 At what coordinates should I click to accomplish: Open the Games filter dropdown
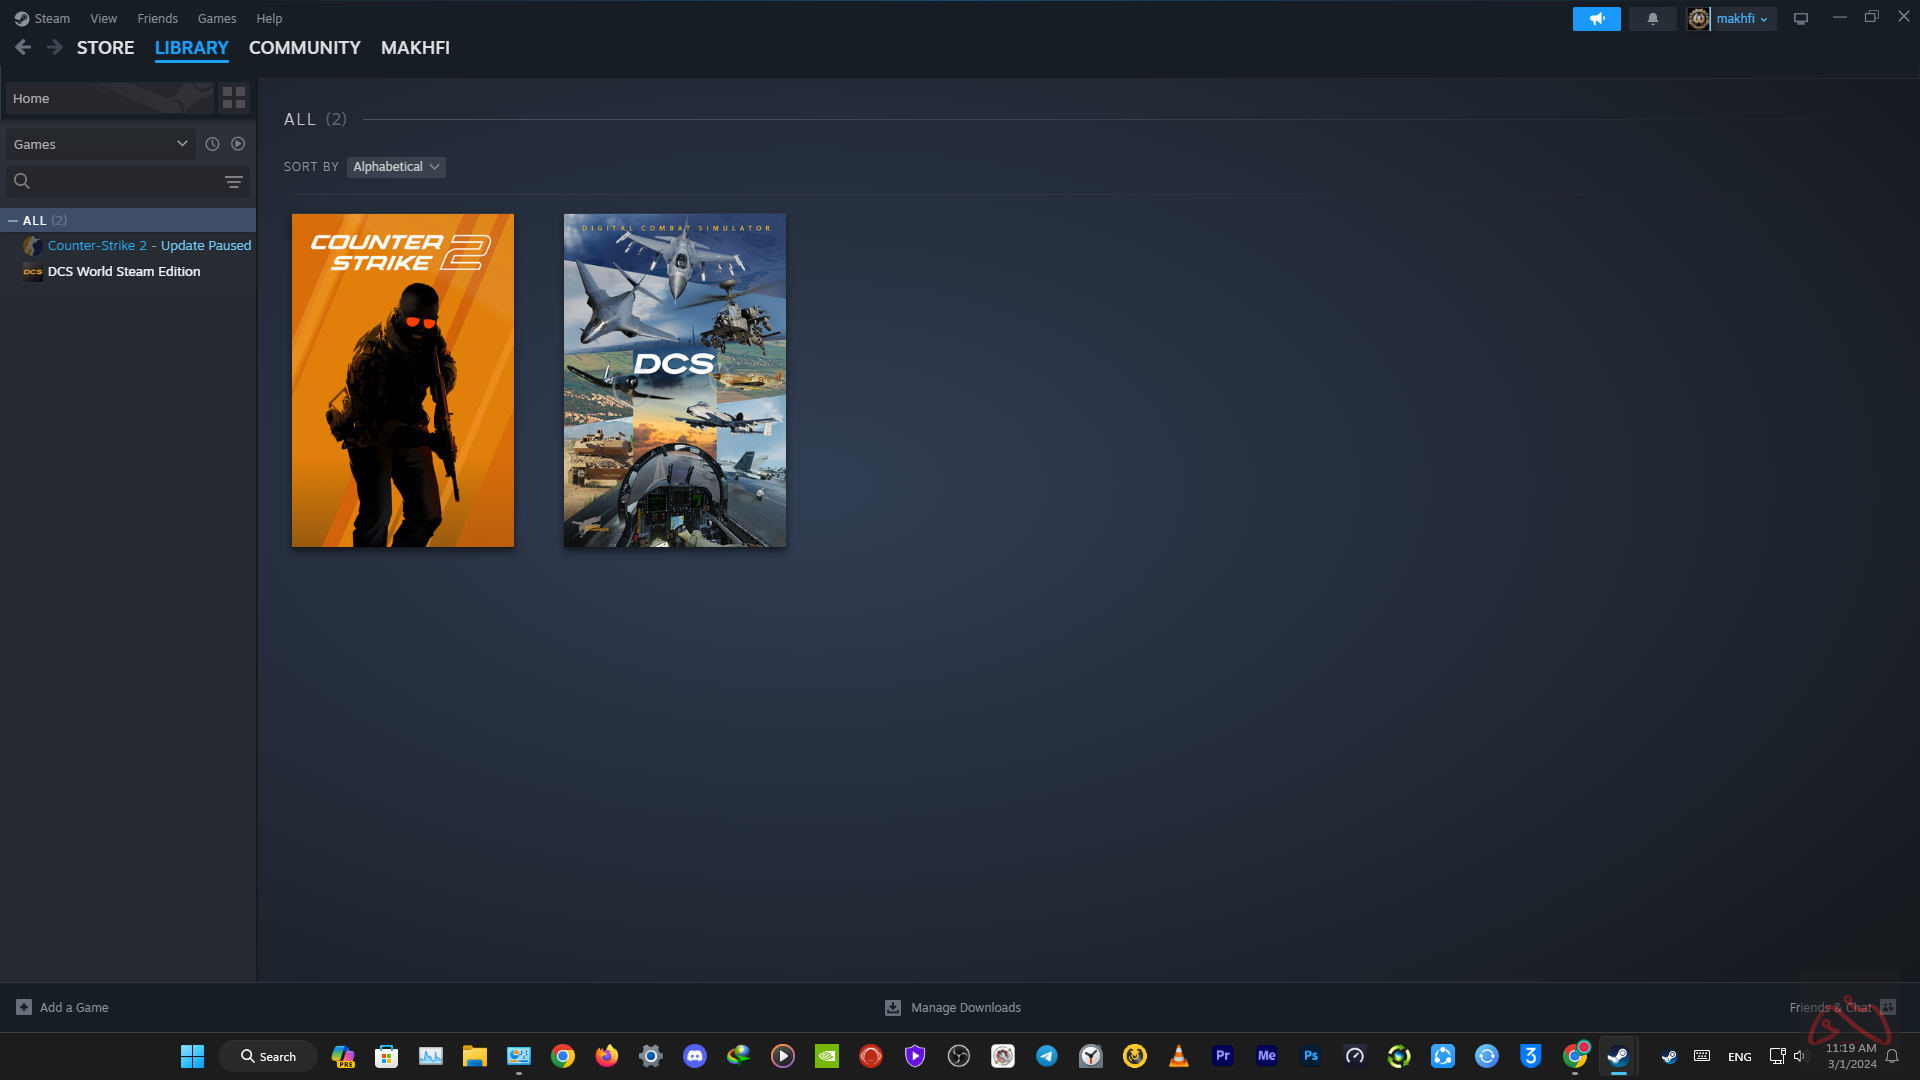click(100, 144)
